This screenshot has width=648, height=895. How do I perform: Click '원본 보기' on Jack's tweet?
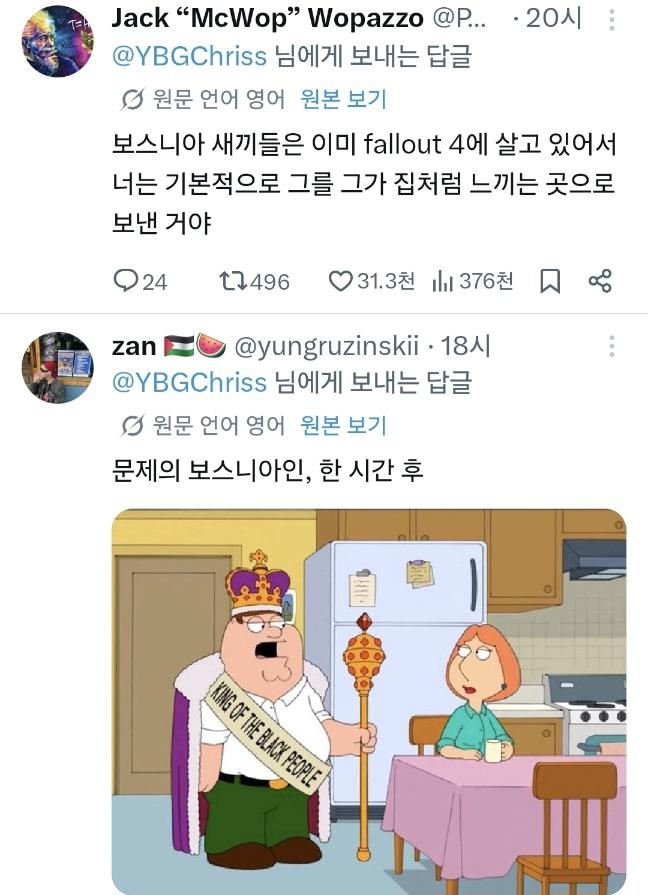click(x=344, y=99)
